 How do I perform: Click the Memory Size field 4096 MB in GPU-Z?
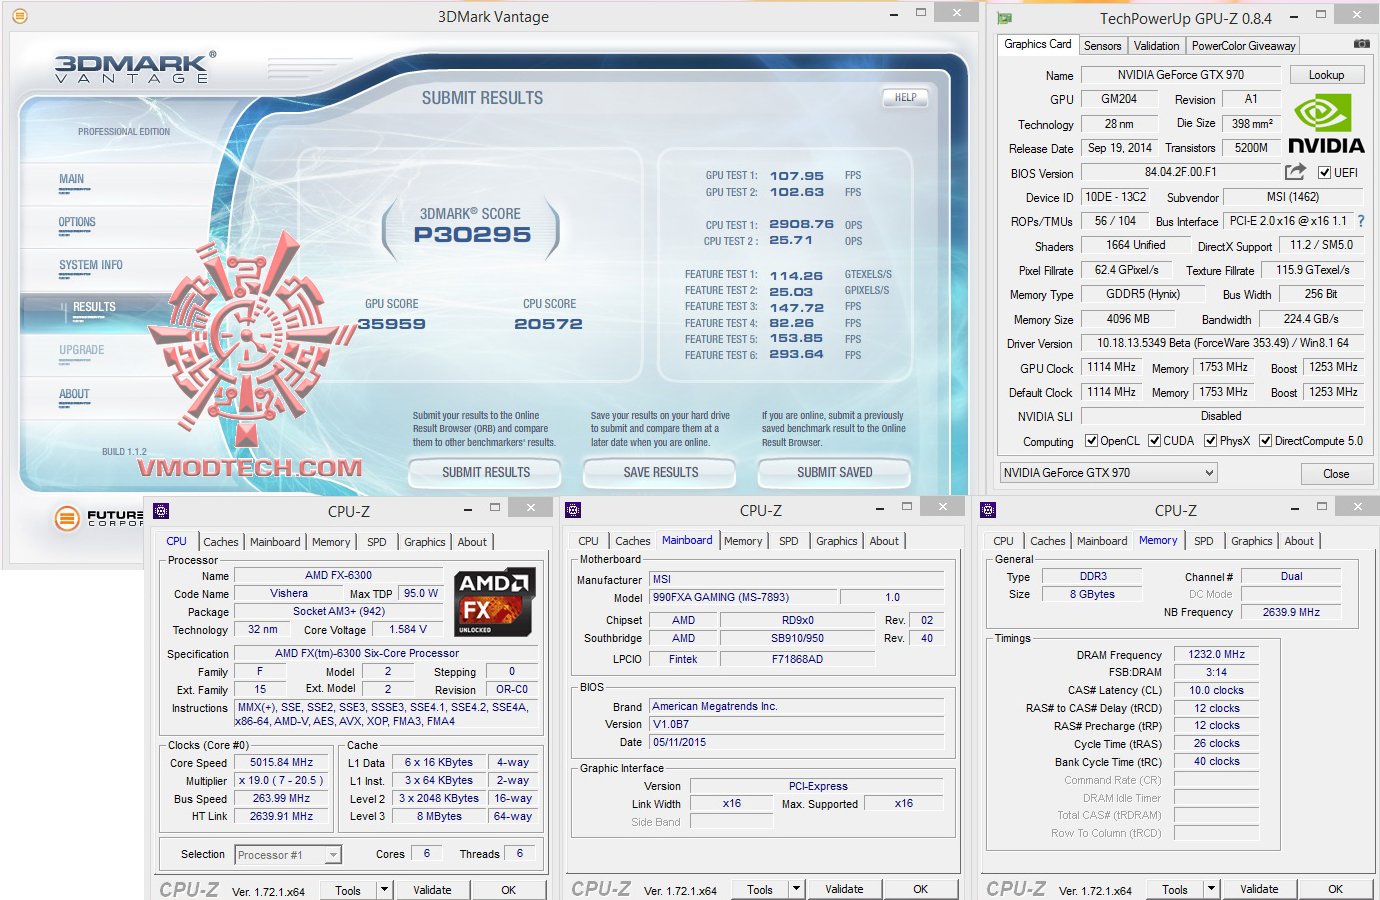click(1128, 319)
